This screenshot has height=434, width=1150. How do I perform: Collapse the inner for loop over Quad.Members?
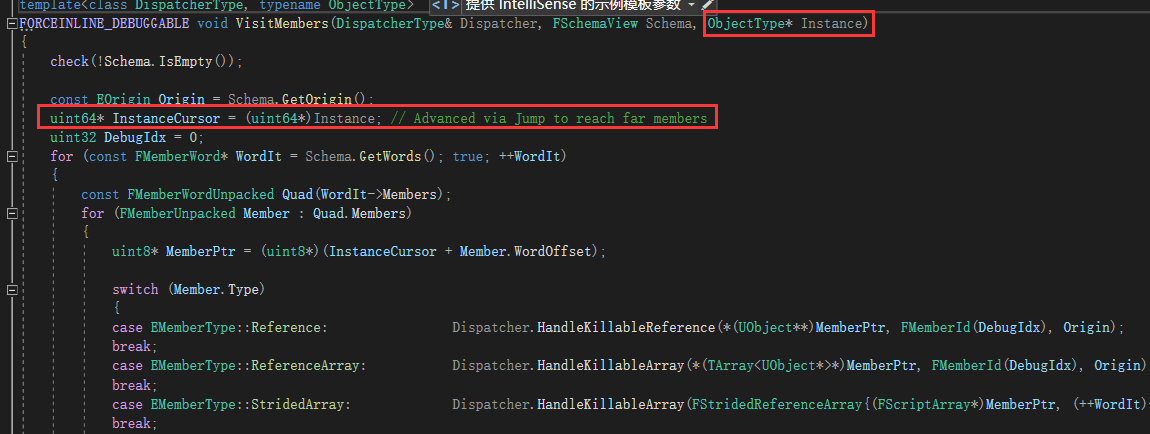click(11, 213)
